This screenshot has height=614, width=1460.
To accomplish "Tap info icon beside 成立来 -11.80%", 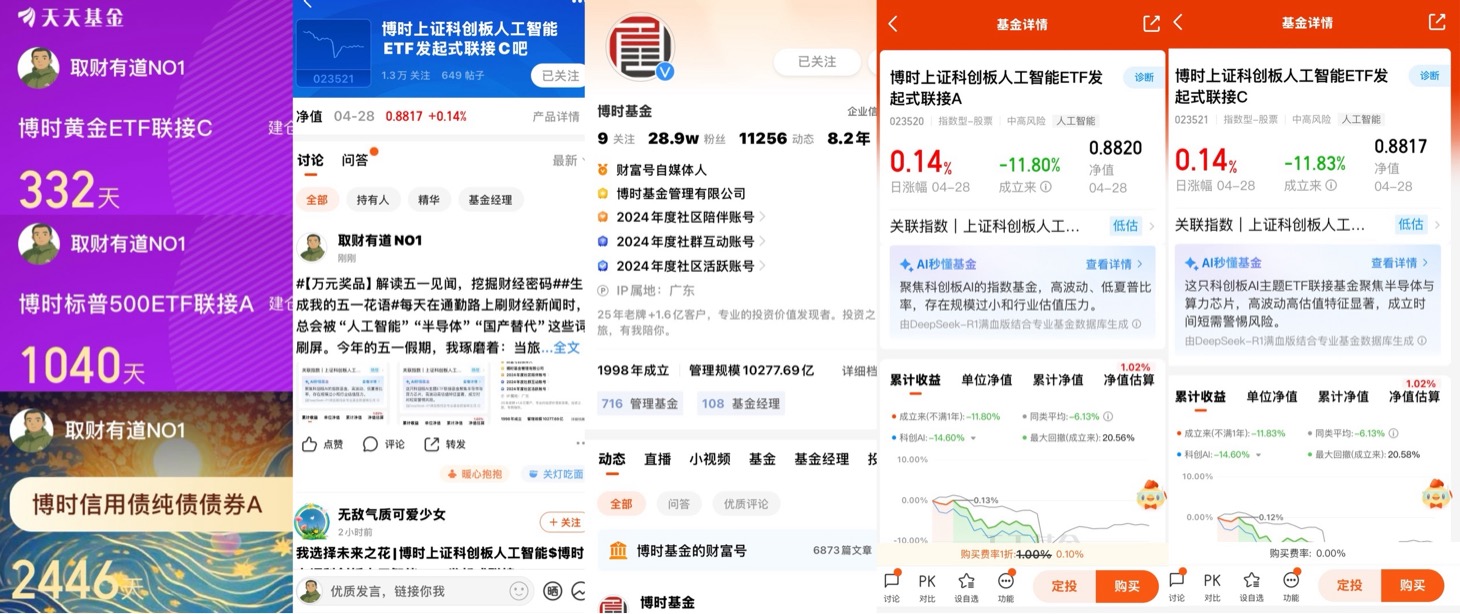I will point(1046,187).
